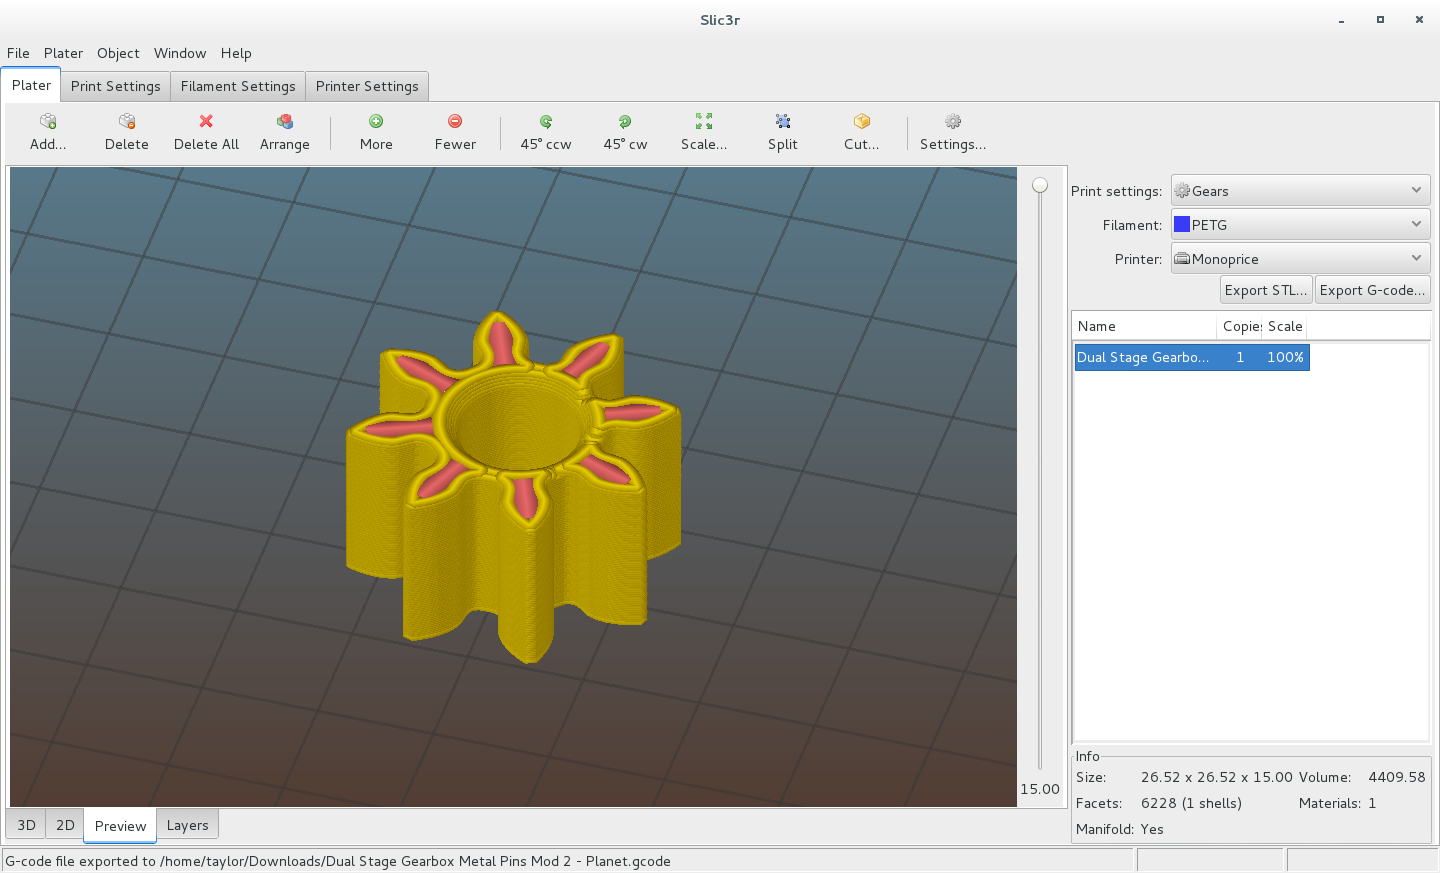Click the Arrange objects icon
Viewport: 1440px width, 873px height.
[x=285, y=122]
